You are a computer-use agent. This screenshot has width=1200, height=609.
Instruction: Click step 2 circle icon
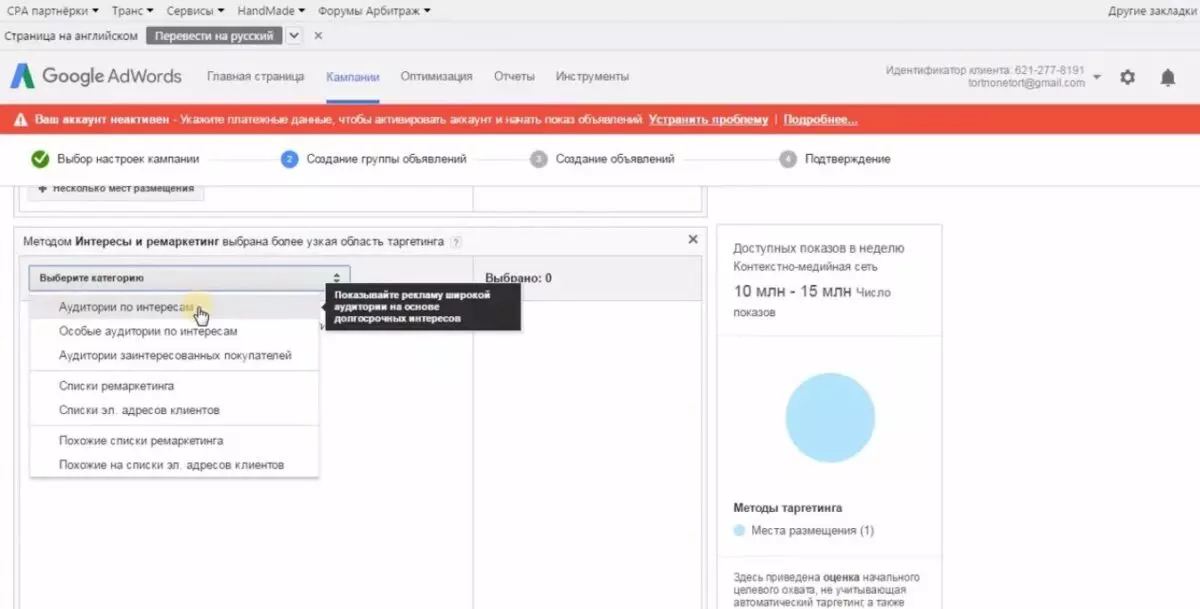[x=289, y=158]
